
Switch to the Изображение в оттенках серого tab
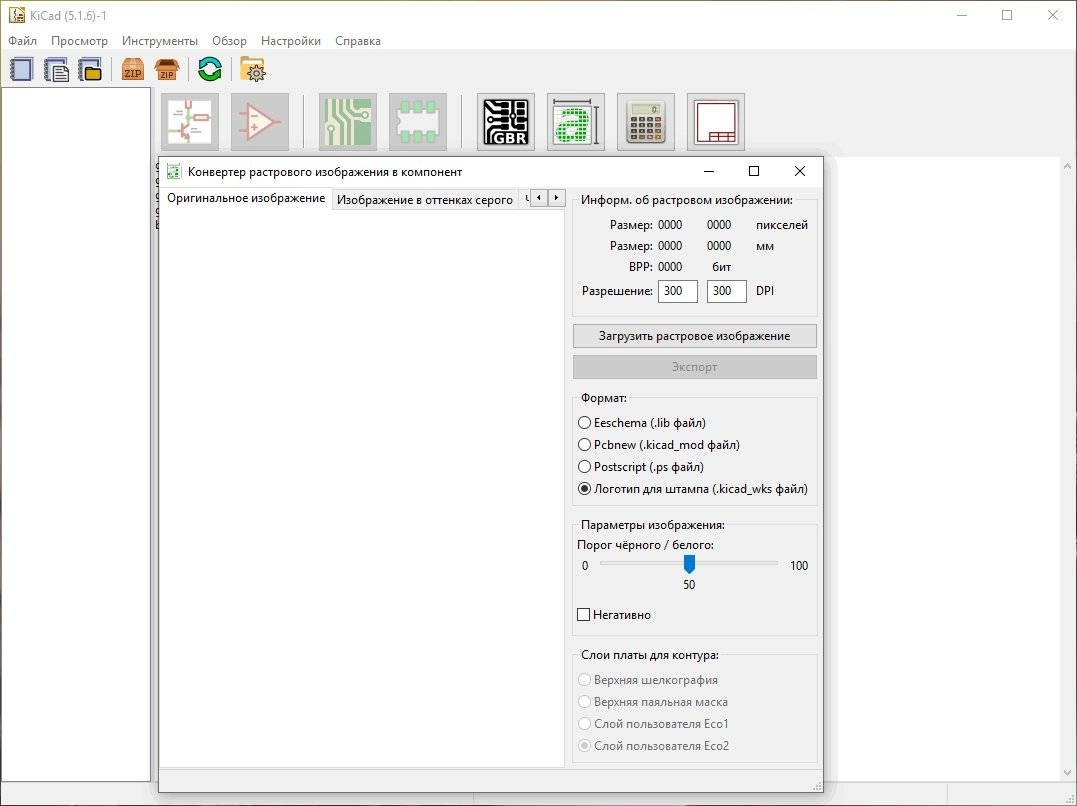click(x=424, y=200)
